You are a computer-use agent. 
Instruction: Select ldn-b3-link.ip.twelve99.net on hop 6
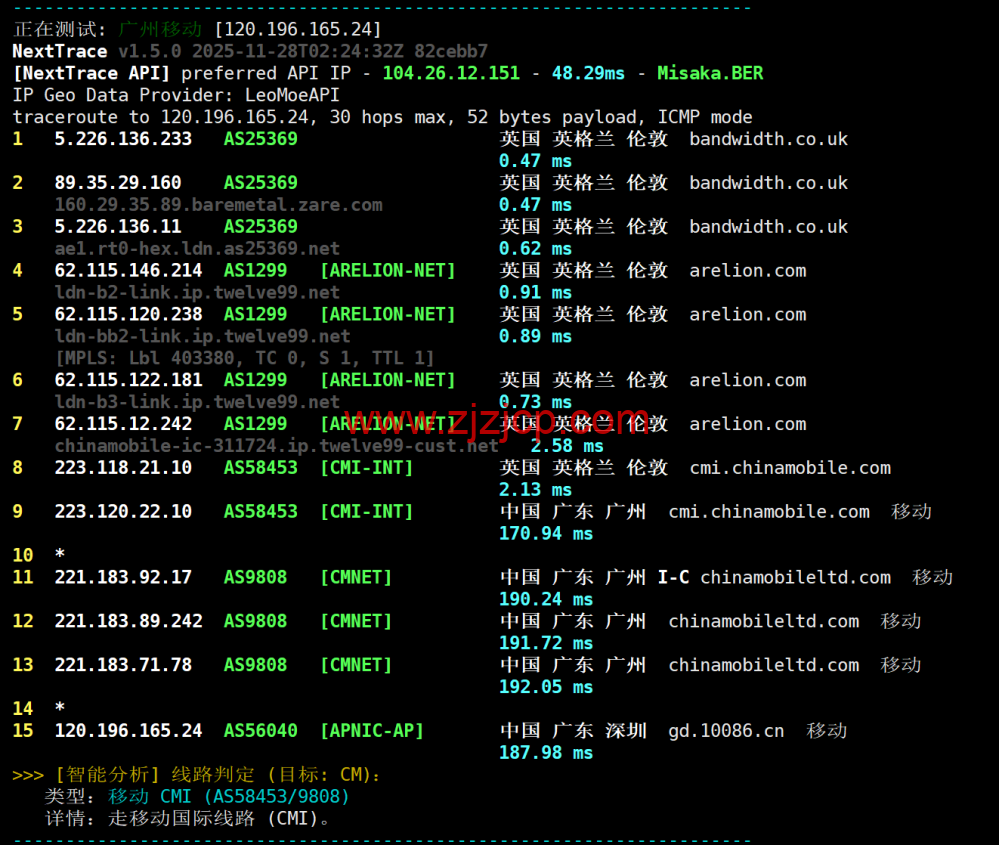[x=190, y=402]
